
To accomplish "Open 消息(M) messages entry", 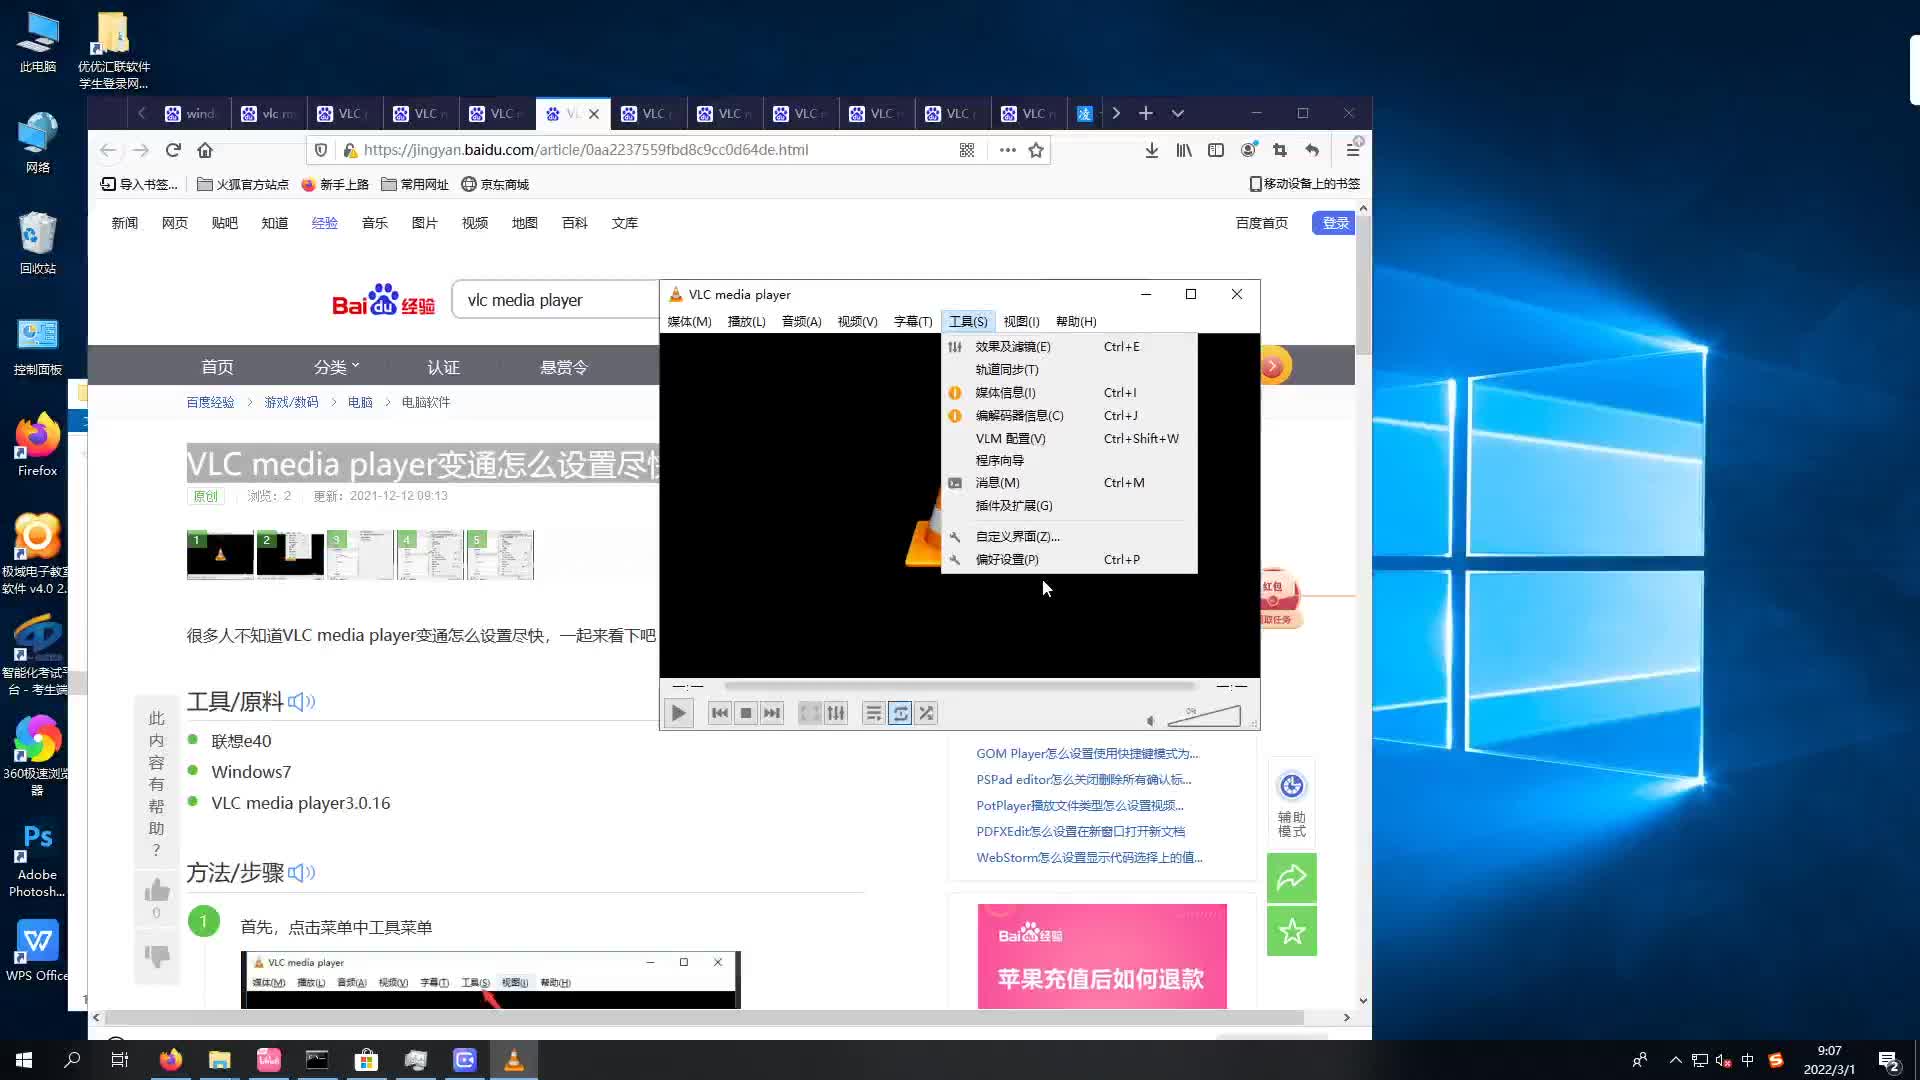I will (x=1069, y=482).
